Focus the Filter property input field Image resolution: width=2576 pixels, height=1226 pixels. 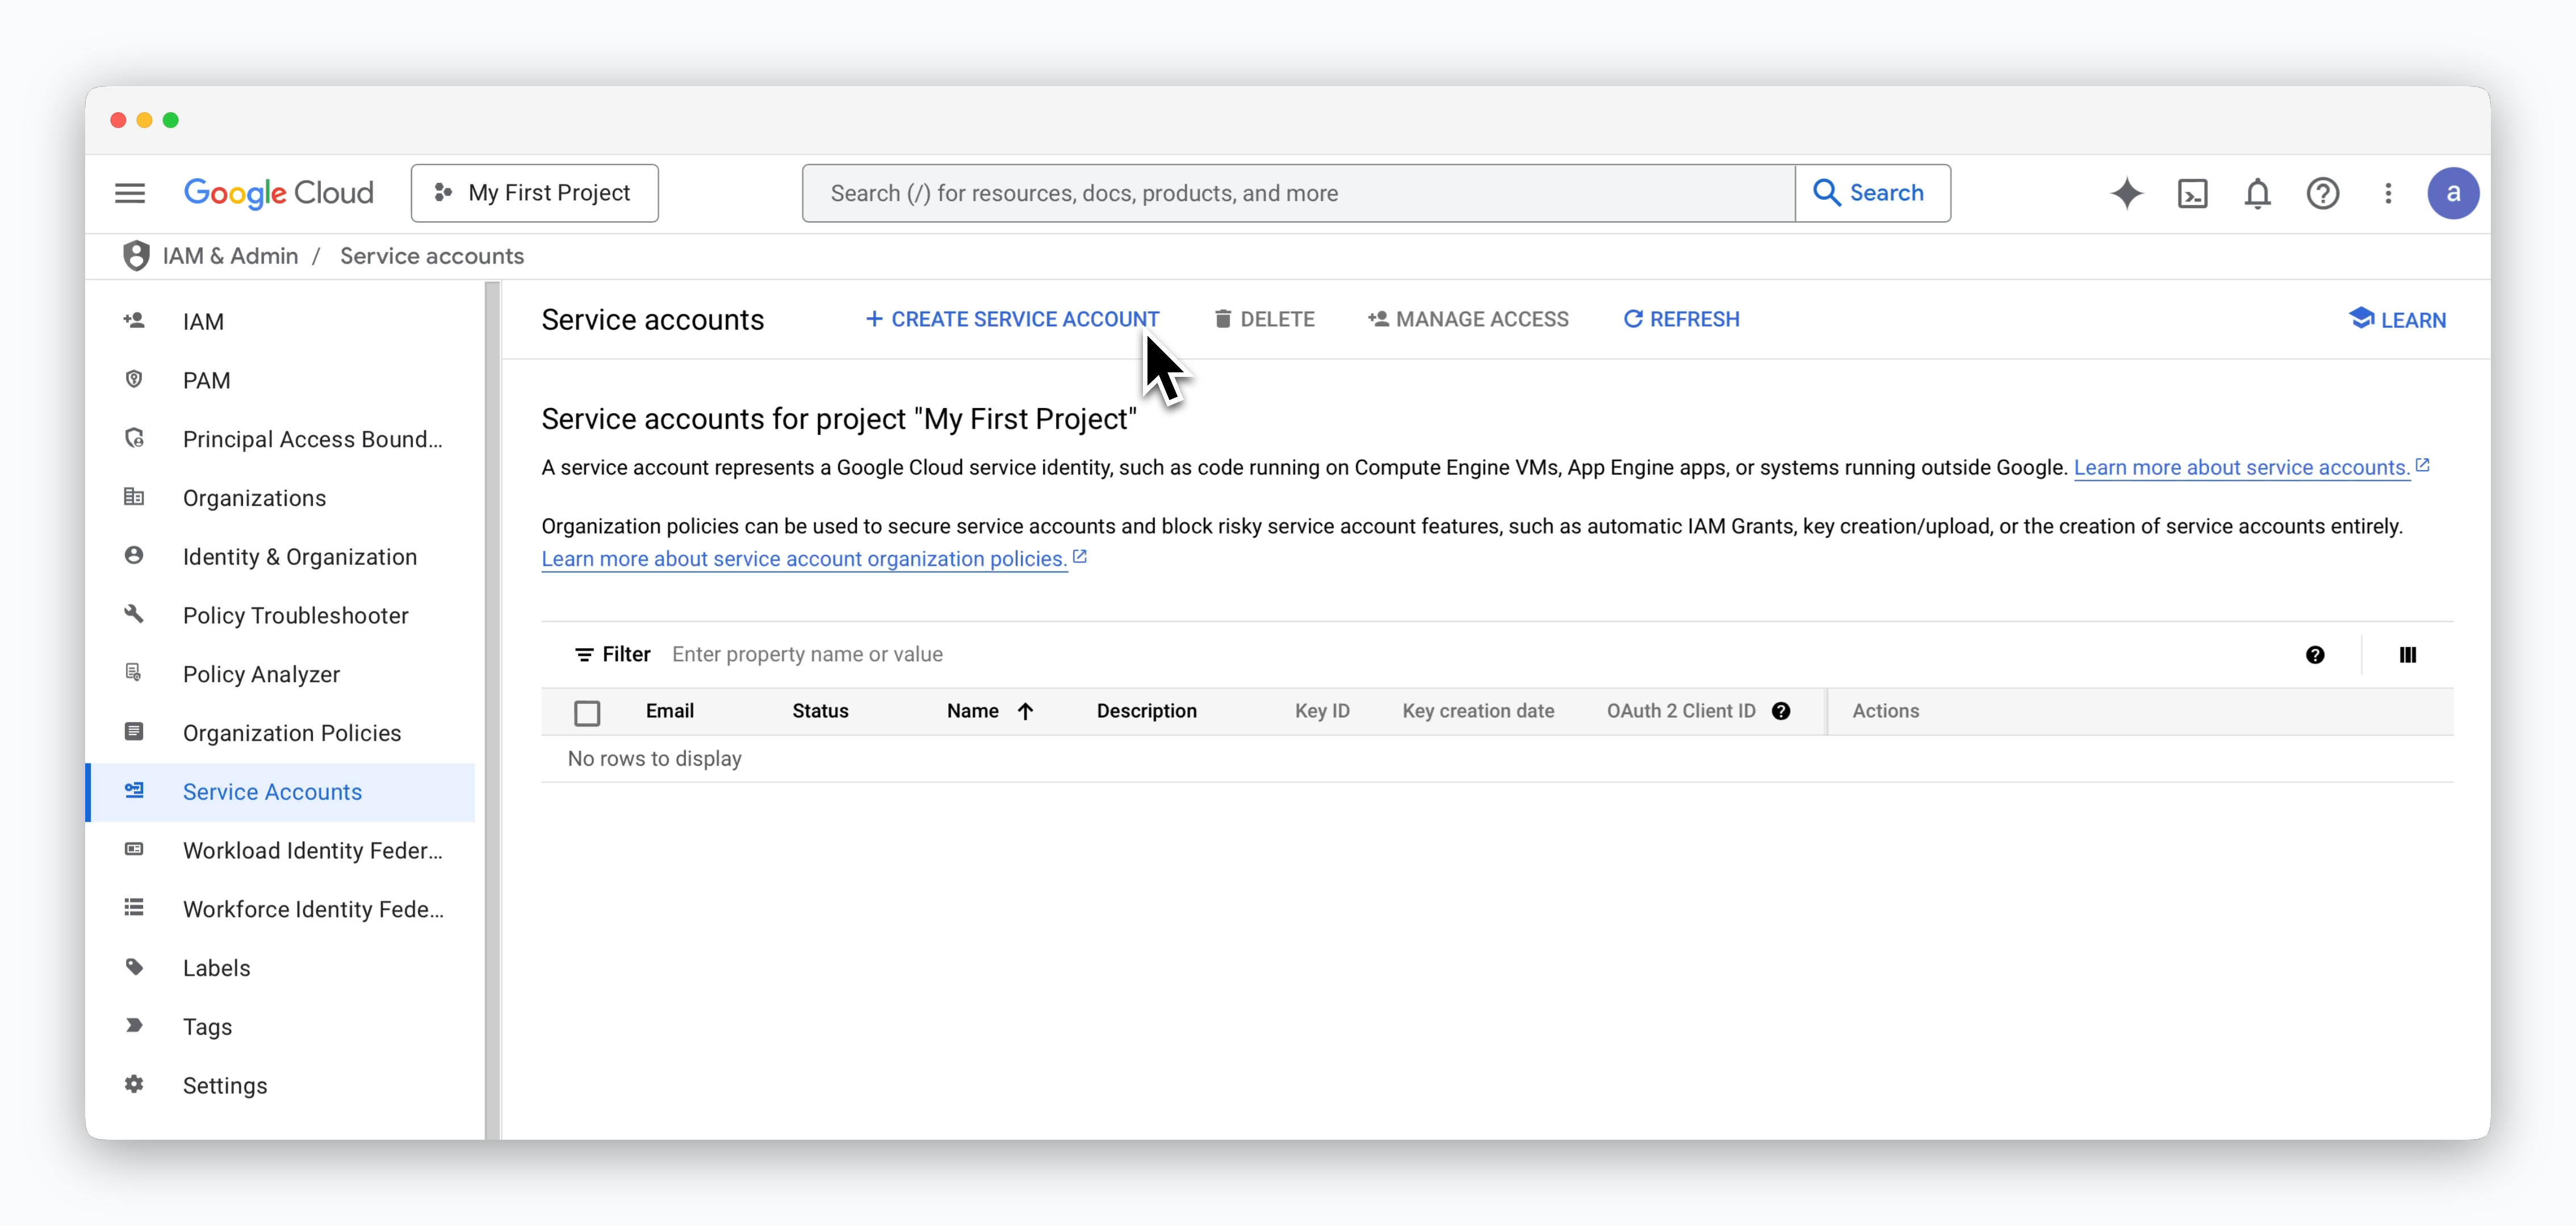[1470, 655]
